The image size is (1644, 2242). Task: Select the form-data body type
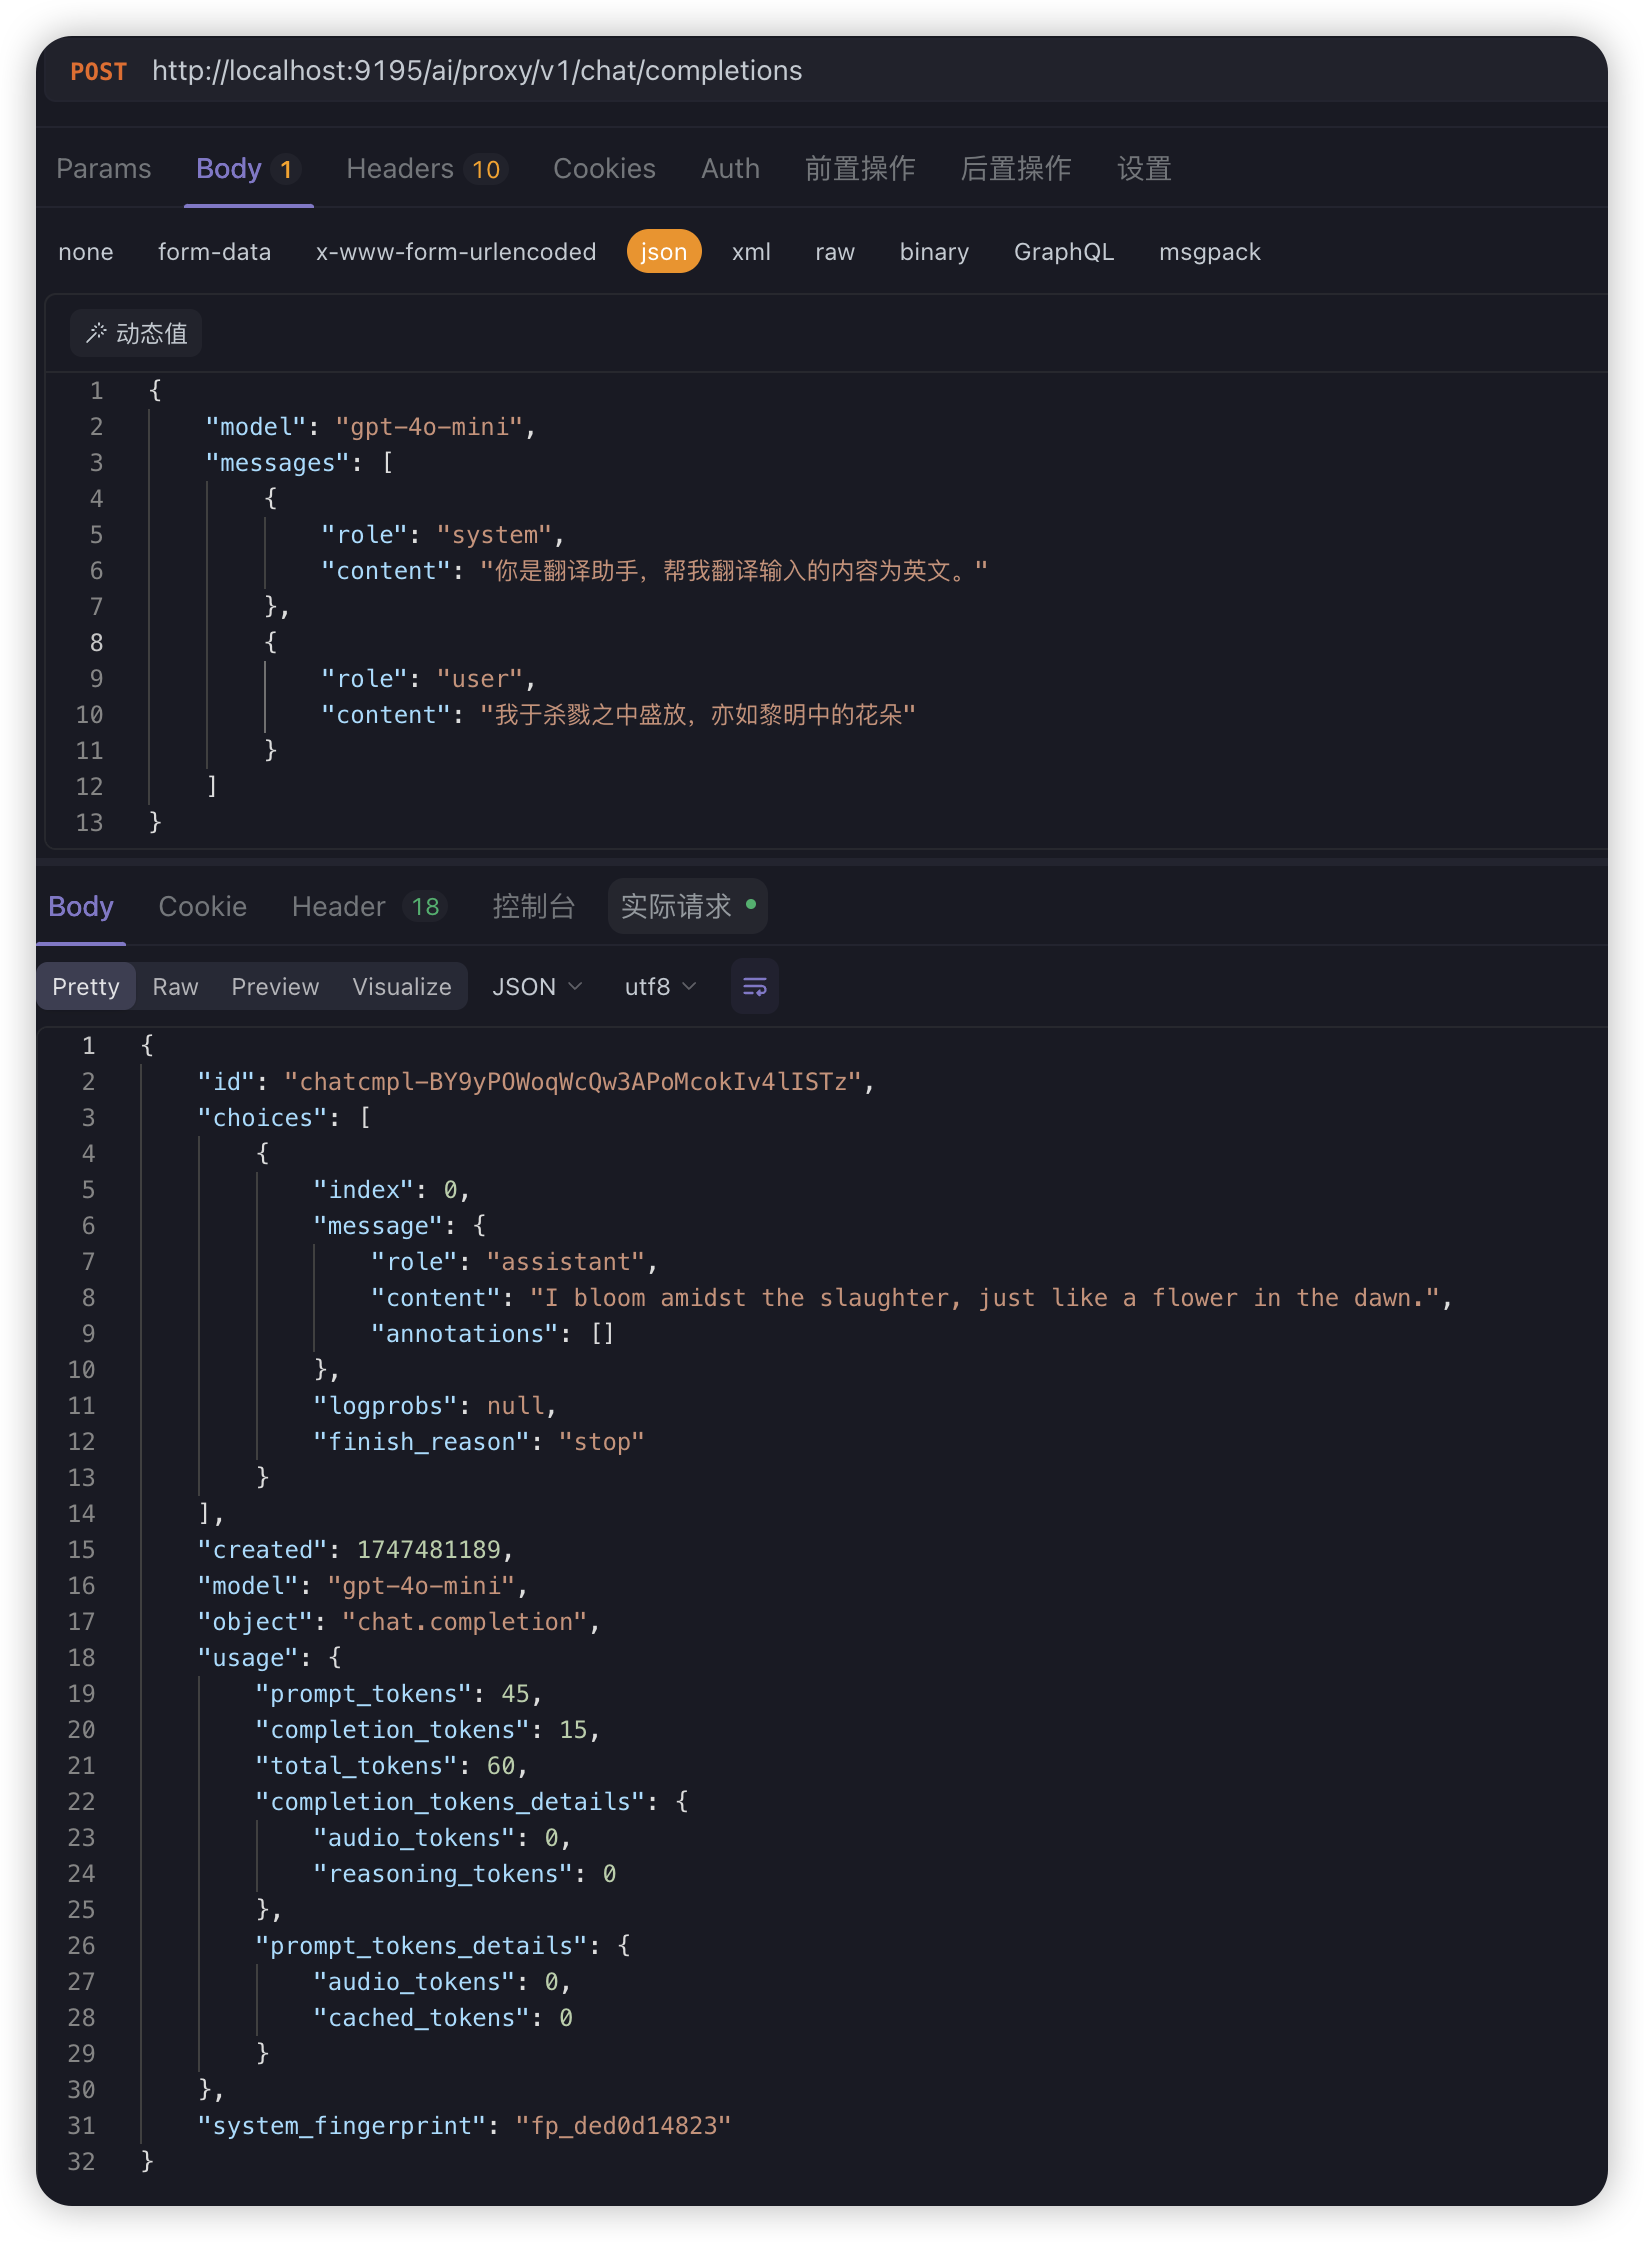(214, 252)
